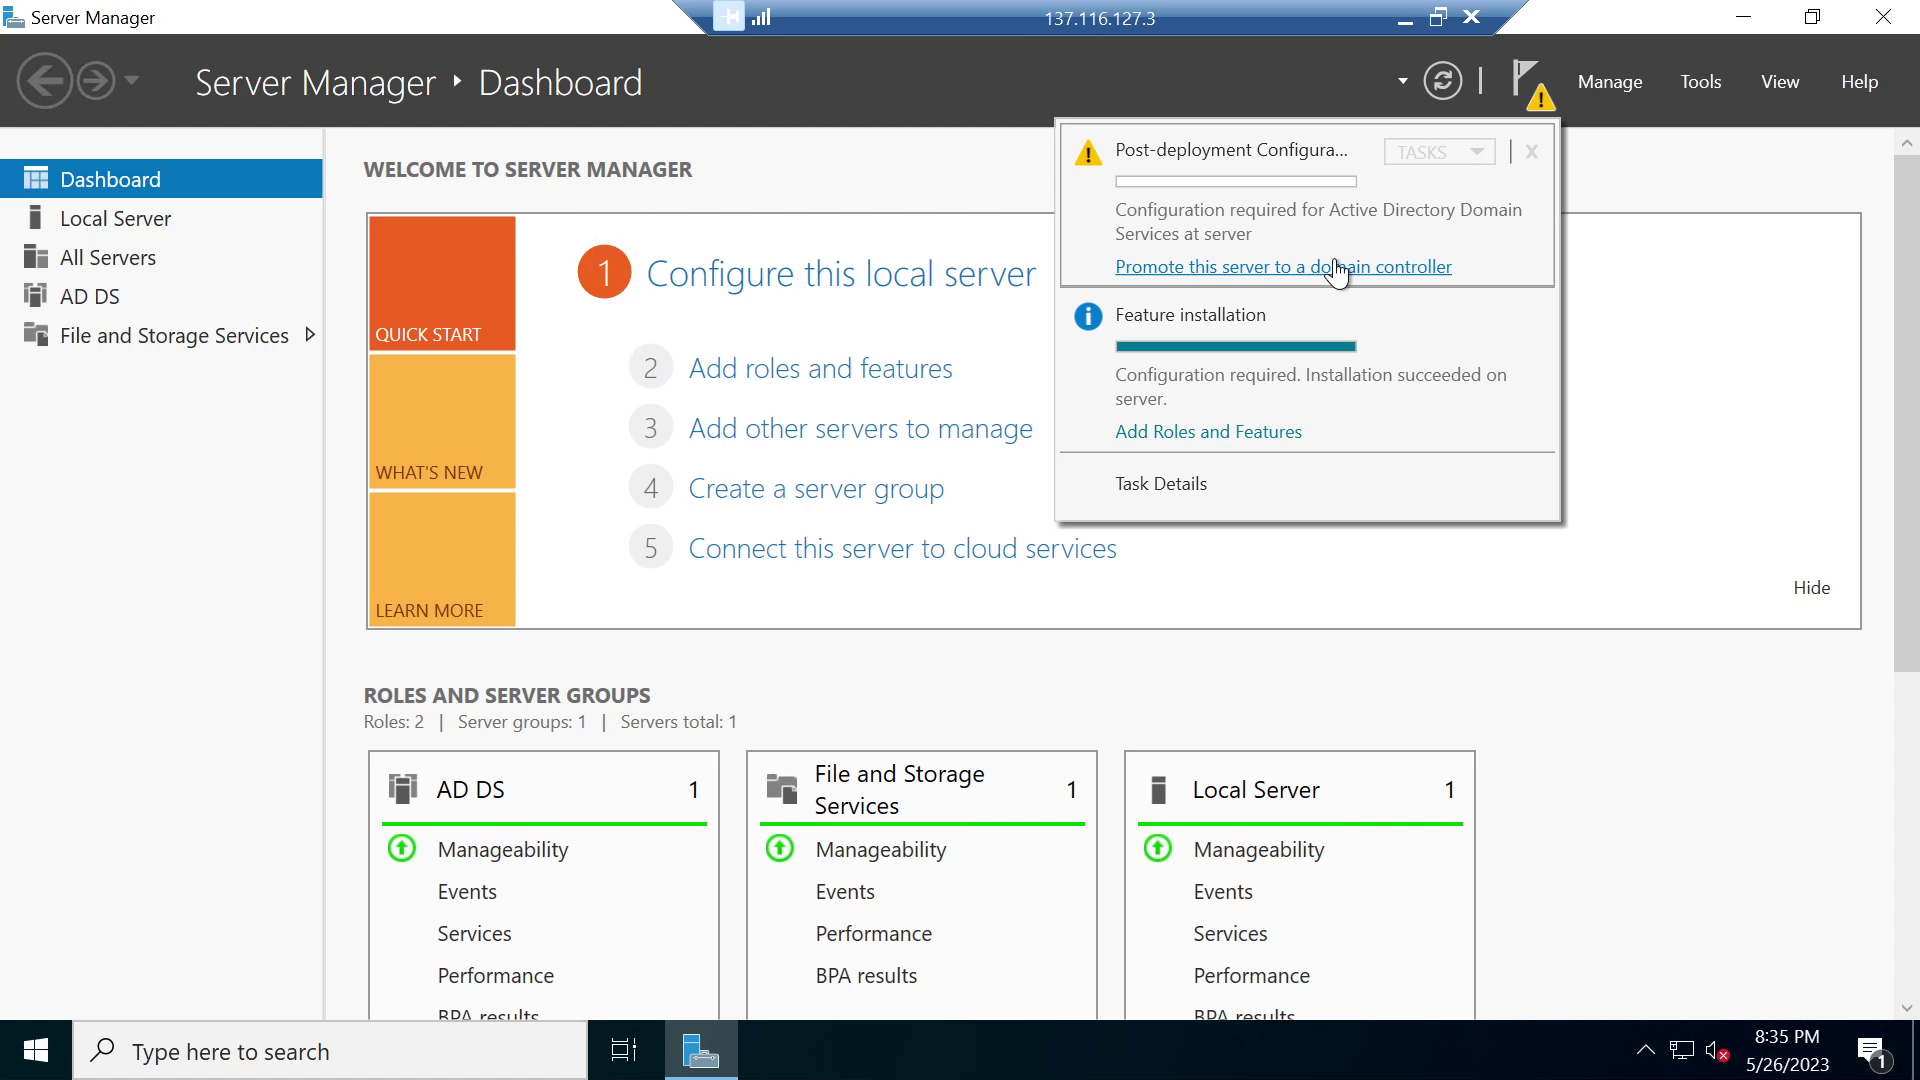Click the AD DS Manageability status icon
The width and height of the screenshot is (1920, 1080).
pyautogui.click(x=402, y=849)
